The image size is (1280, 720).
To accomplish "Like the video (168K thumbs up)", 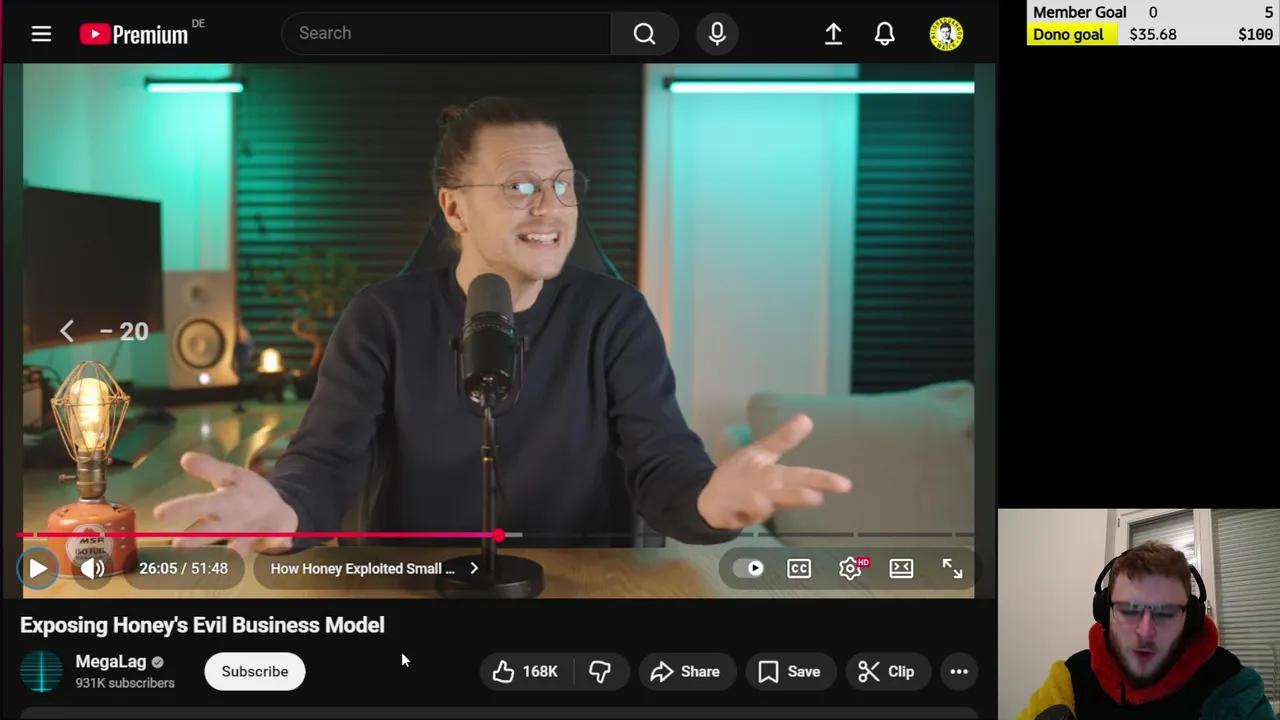I will click(526, 672).
